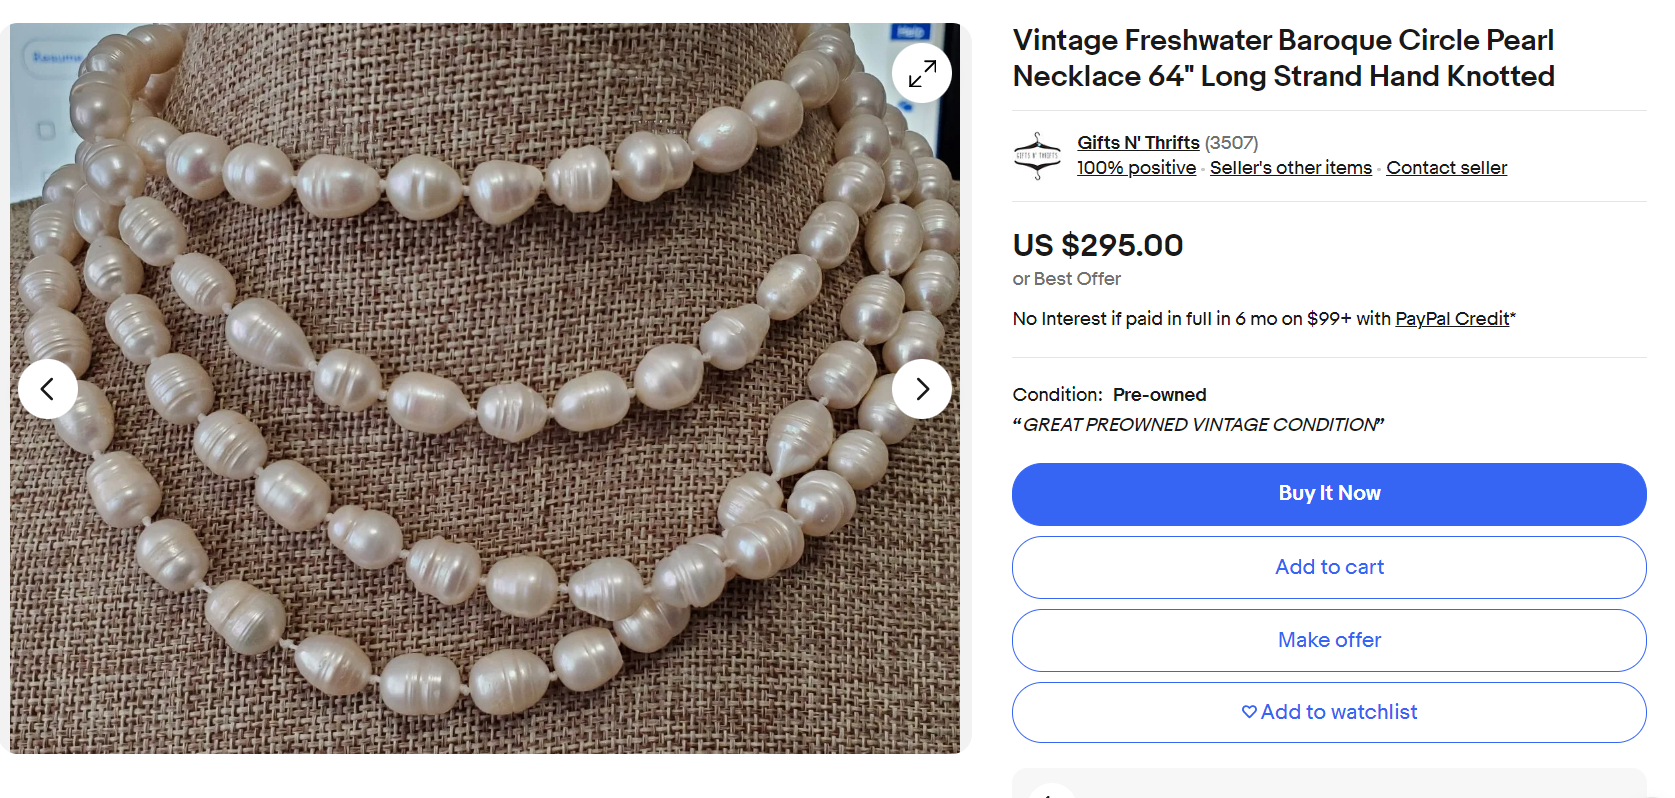This screenshot has height=798, width=1675.
Task: Add the pearl necklace to cart
Action: 1329,567
